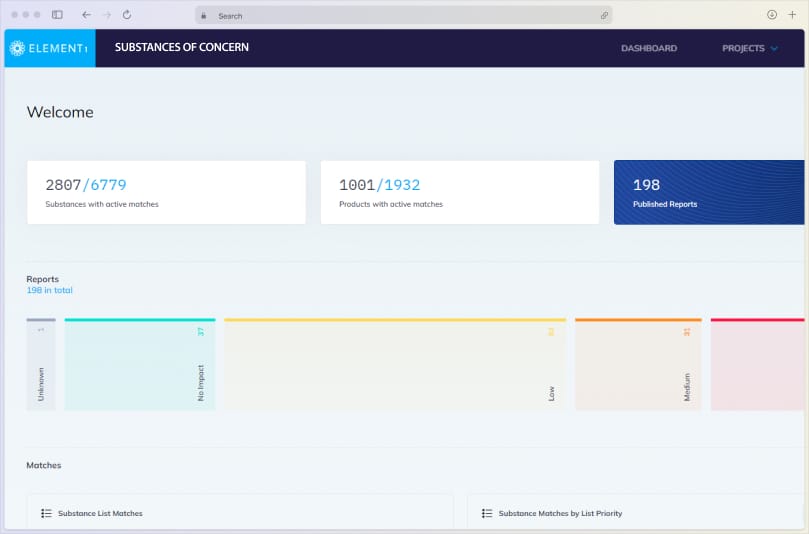Select the orange Medium report segment
Viewport: 809px width, 534px height.
click(x=638, y=365)
